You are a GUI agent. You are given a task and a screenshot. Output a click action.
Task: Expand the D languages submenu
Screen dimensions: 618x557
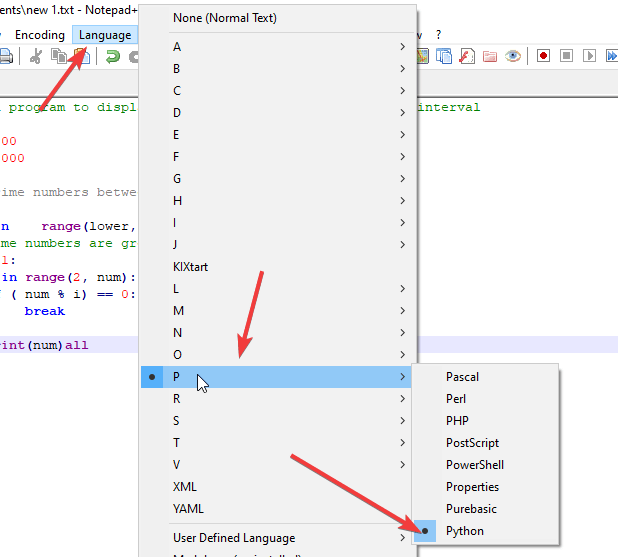278,113
